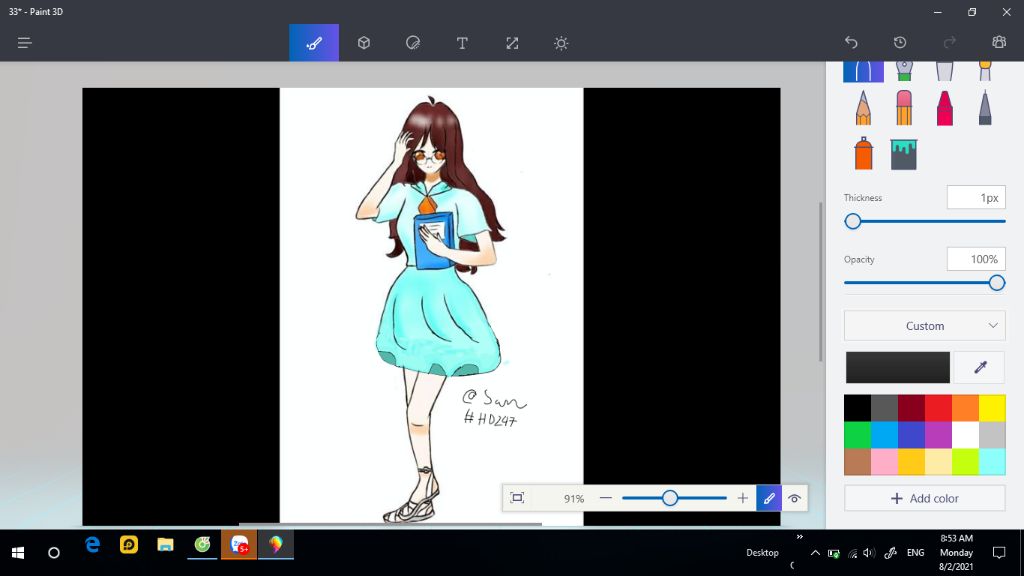Image resolution: width=1024 pixels, height=576 pixels.
Task: Toggle 3D view eye icon
Action: point(794,498)
